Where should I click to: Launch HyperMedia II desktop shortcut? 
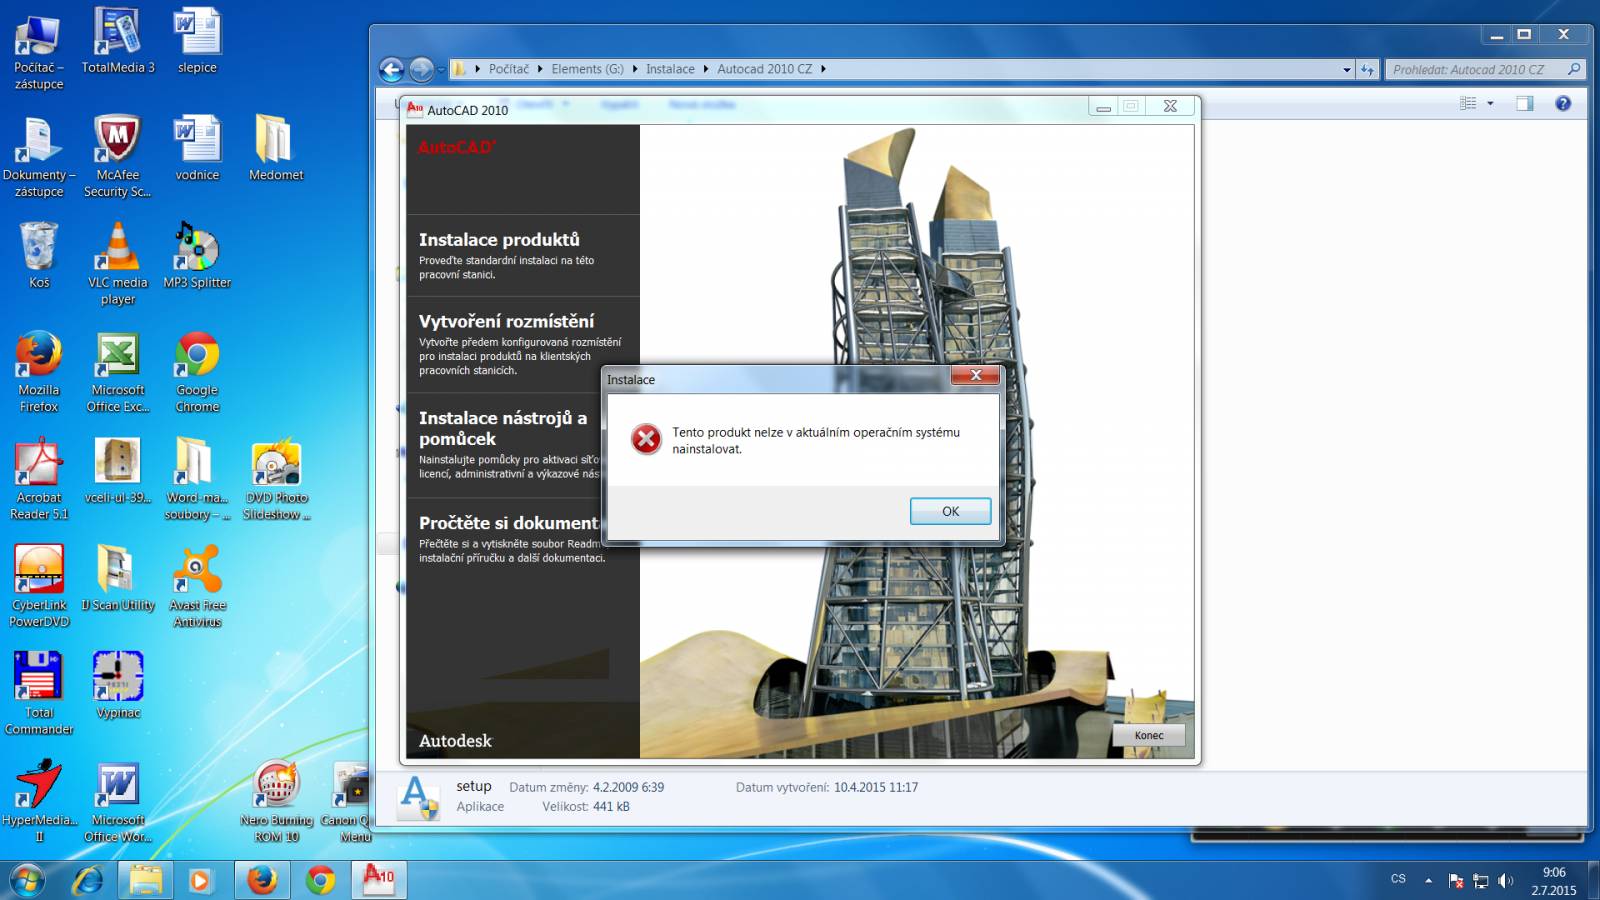coord(39,802)
